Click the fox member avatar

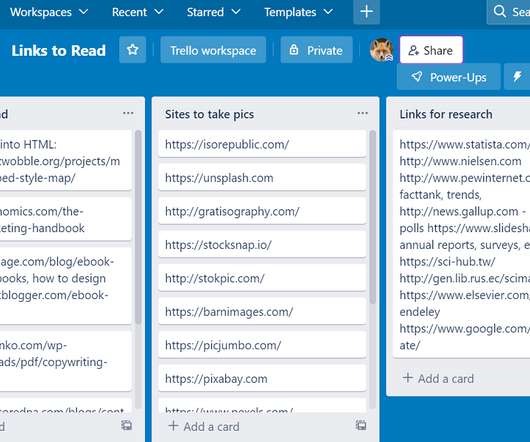point(381,50)
